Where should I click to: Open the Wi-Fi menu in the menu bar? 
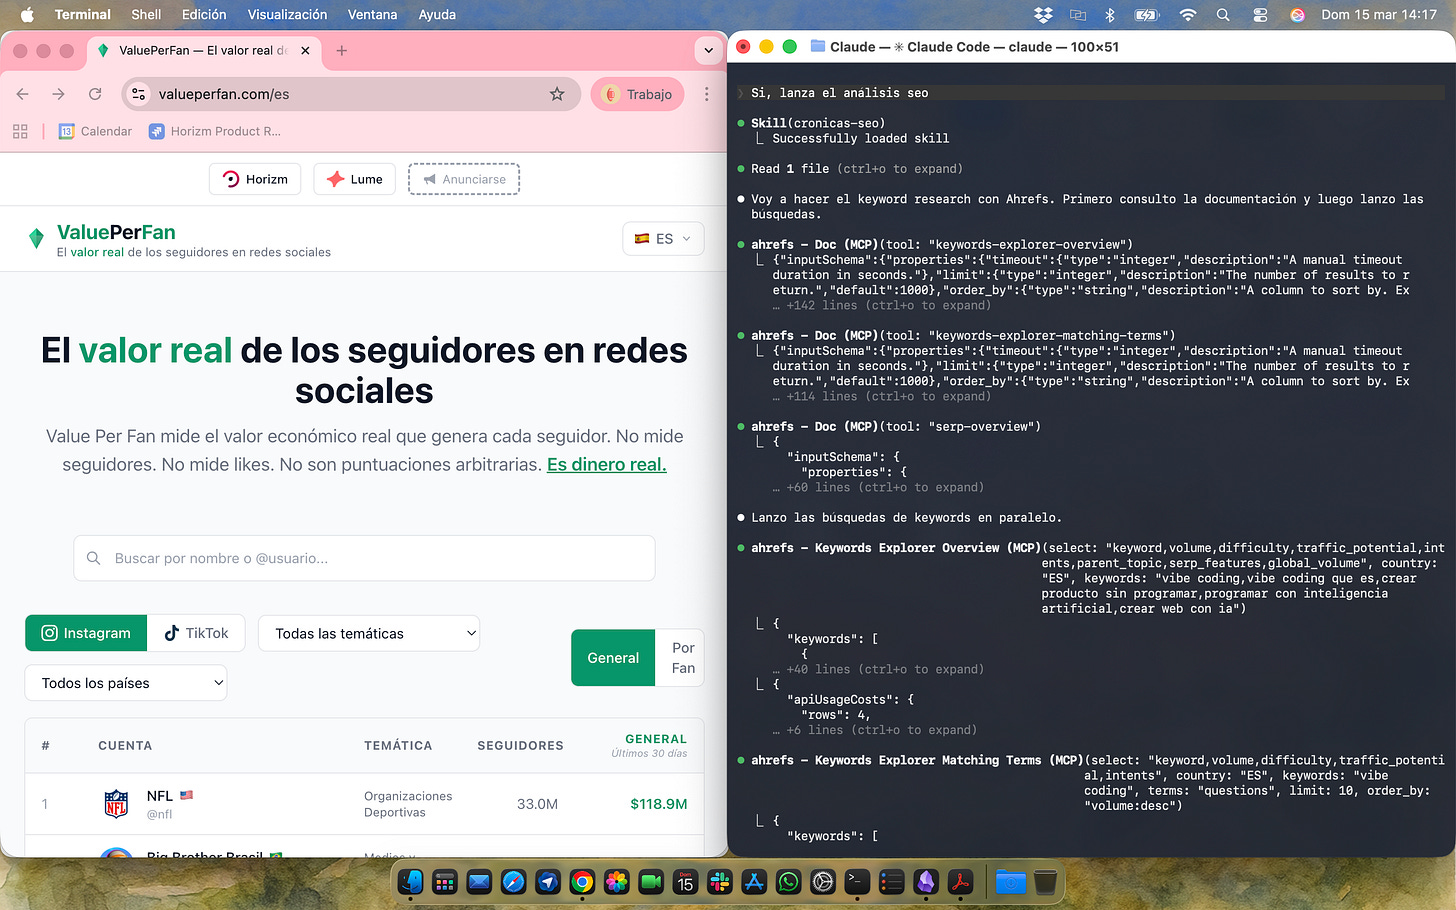pos(1188,15)
